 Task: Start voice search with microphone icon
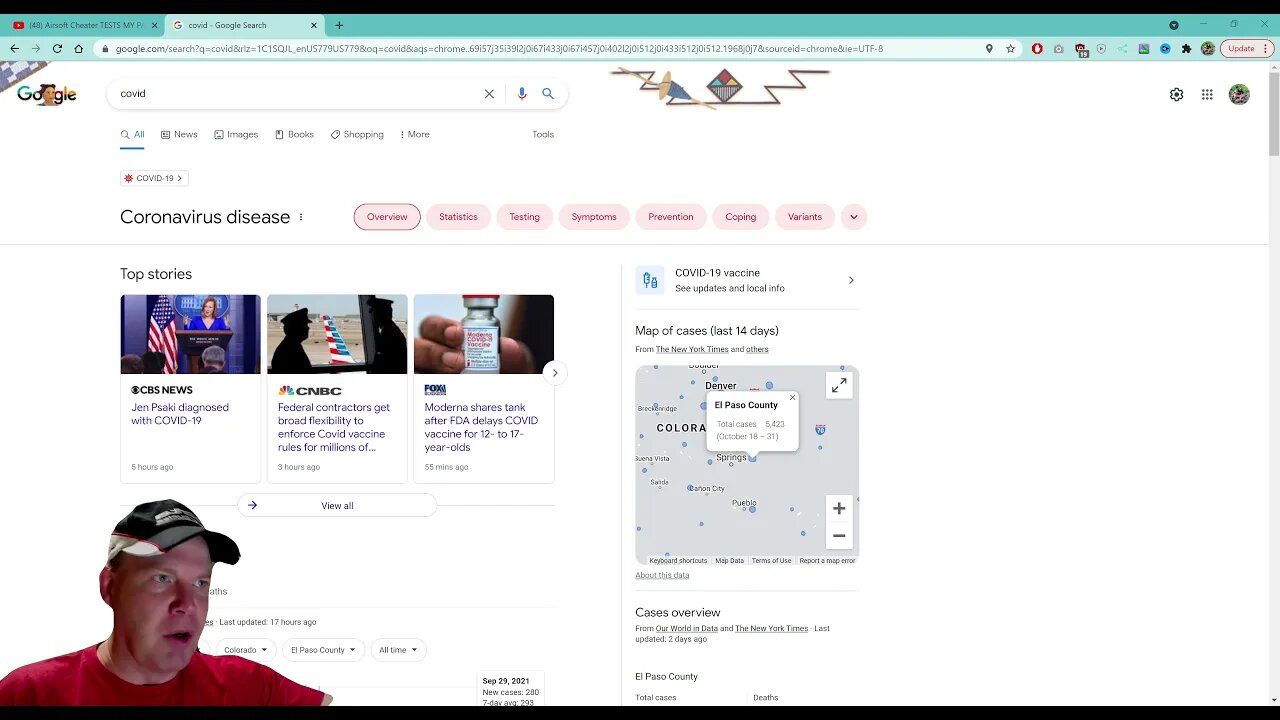tap(521, 94)
